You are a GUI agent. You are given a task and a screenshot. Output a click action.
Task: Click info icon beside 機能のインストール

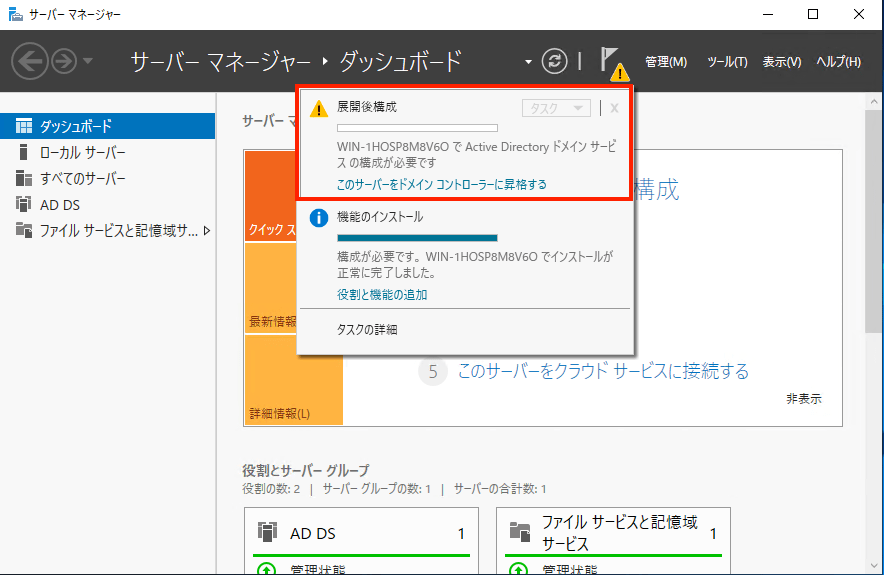[319, 218]
